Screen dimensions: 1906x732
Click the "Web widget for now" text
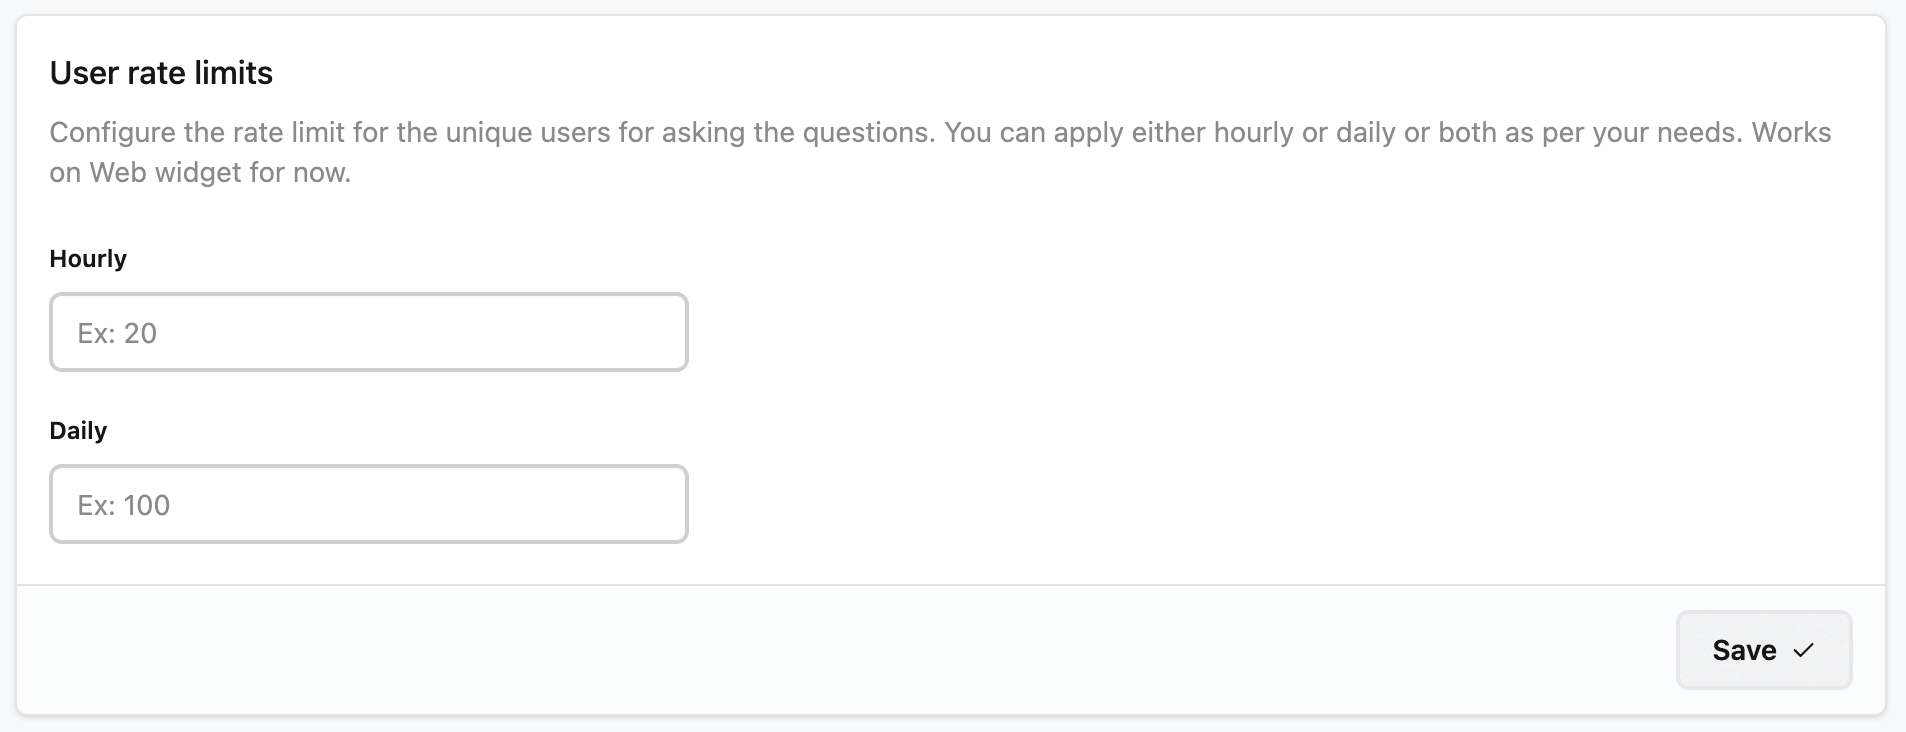pyautogui.click(x=220, y=173)
